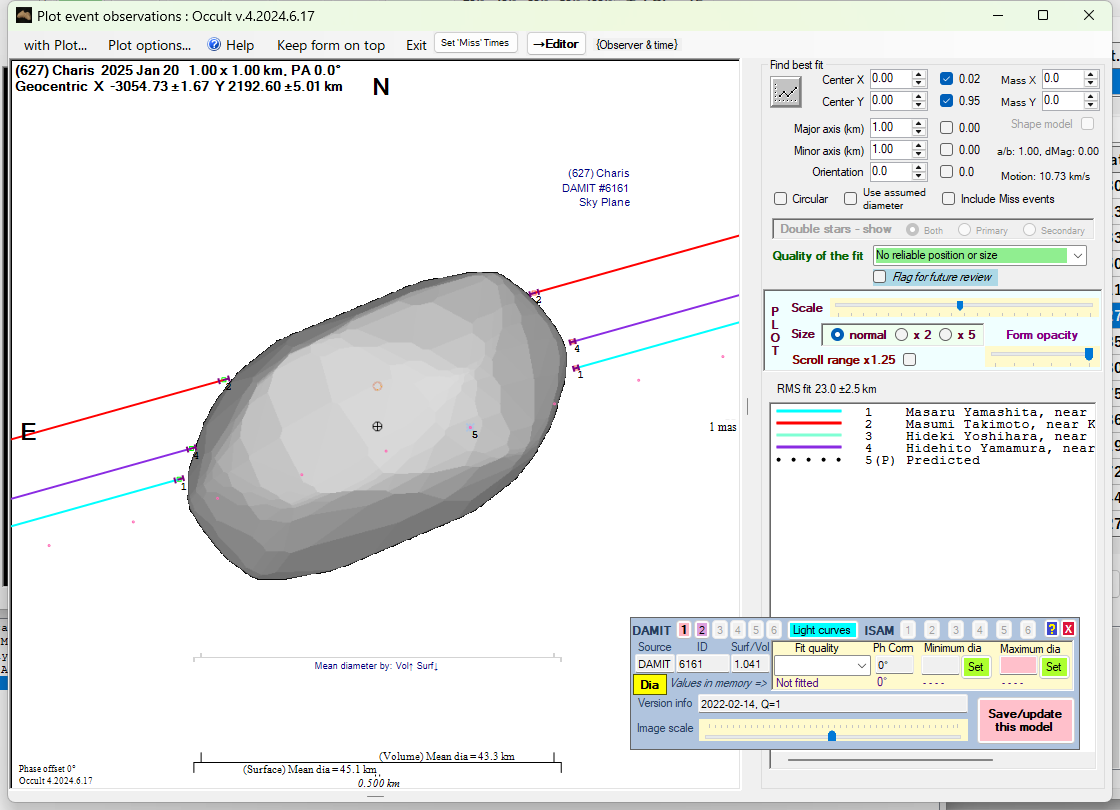Open the Plot options... menu
The height and width of the screenshot is (810, 1120).
[149, 45]
